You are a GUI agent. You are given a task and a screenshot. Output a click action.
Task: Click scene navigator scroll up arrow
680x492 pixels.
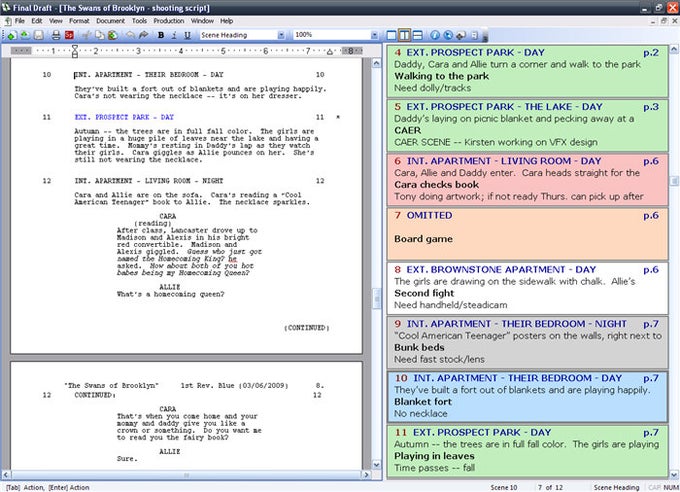tap(674, 49)
